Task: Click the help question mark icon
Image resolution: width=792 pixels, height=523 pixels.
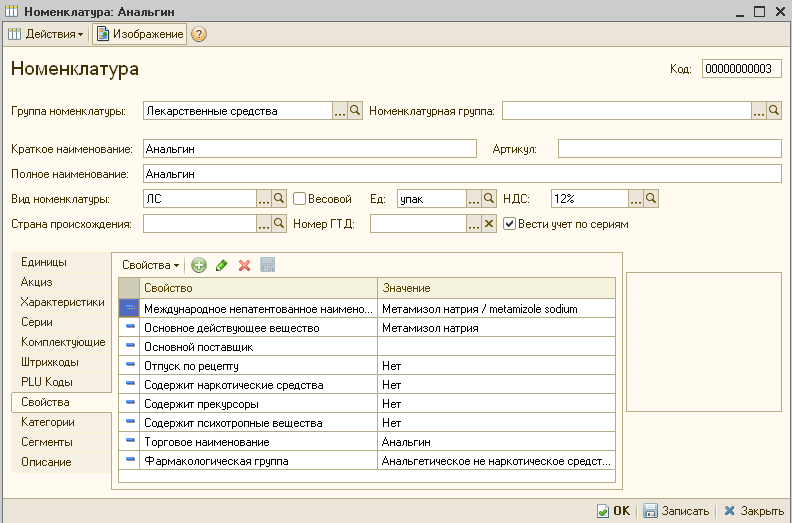Action: pyautogui.click(x=199, y=34)
